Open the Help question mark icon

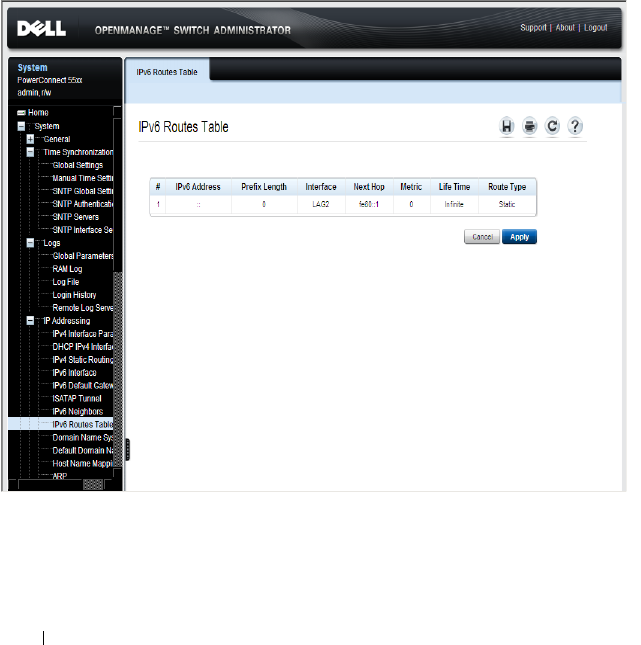(575, 126)
